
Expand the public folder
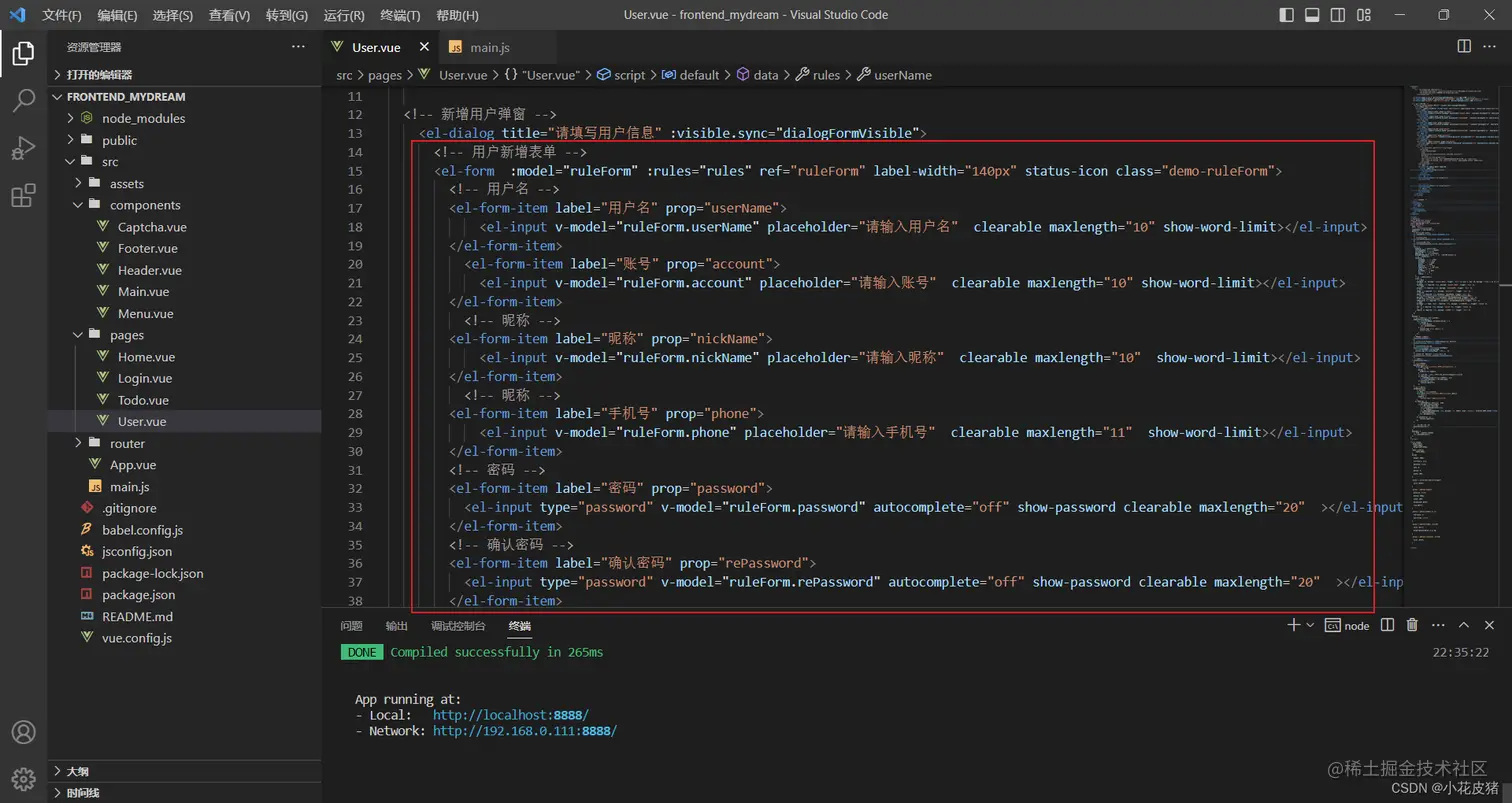(x=185, y=140)
